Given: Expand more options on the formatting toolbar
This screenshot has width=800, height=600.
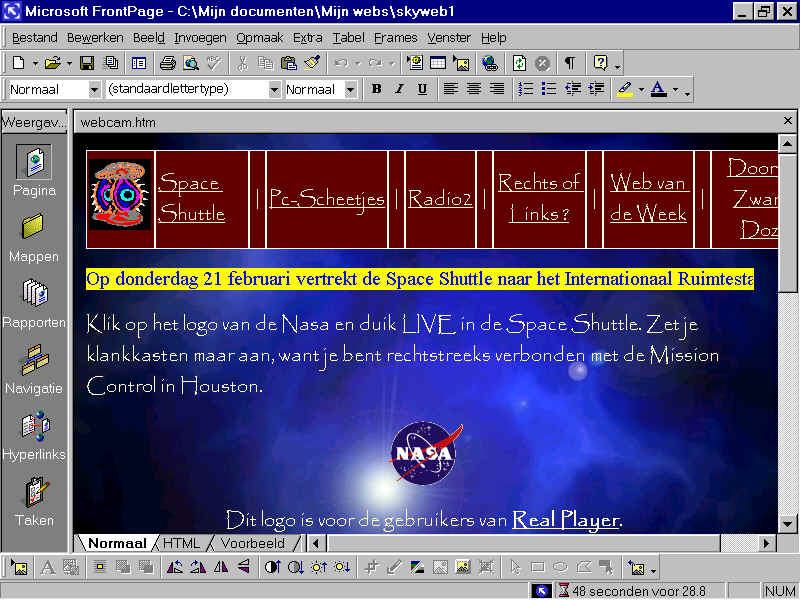Looking at the screenshot, I should pos(687,92).
